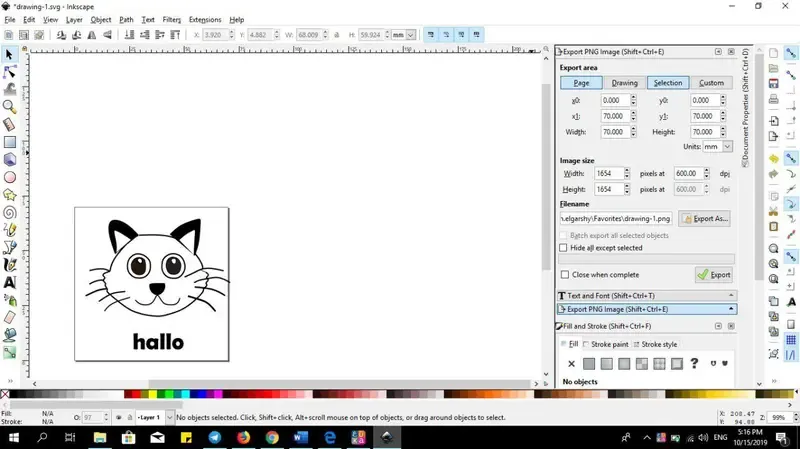Image resolution: width=800 pixels, height=449 pixels.
Task: Select the Node editing tool
Action: tap(10, 70)
